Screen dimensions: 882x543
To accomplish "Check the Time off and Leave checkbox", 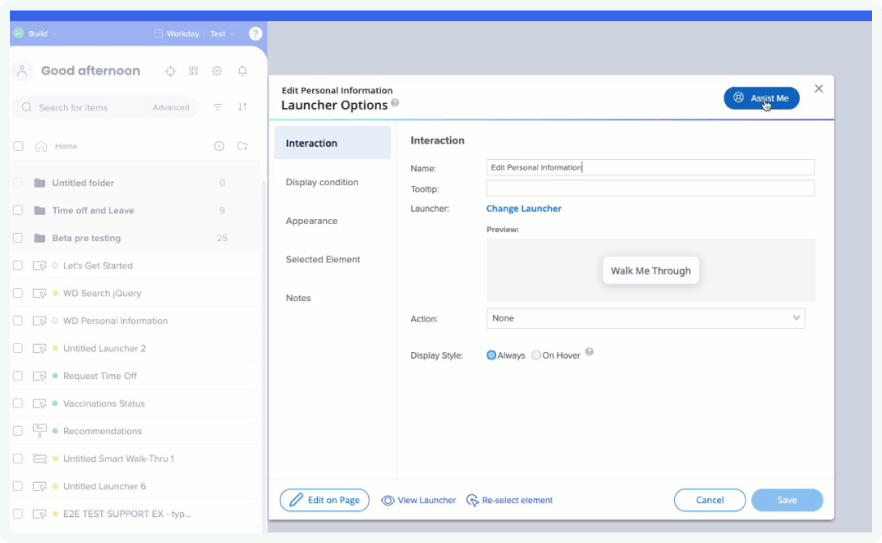I will click(19, 210).
